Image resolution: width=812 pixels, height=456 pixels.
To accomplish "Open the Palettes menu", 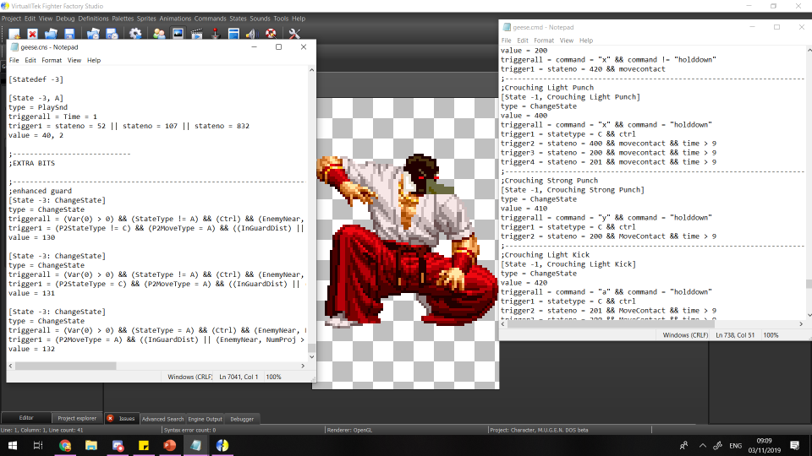I will coord(123,19).
